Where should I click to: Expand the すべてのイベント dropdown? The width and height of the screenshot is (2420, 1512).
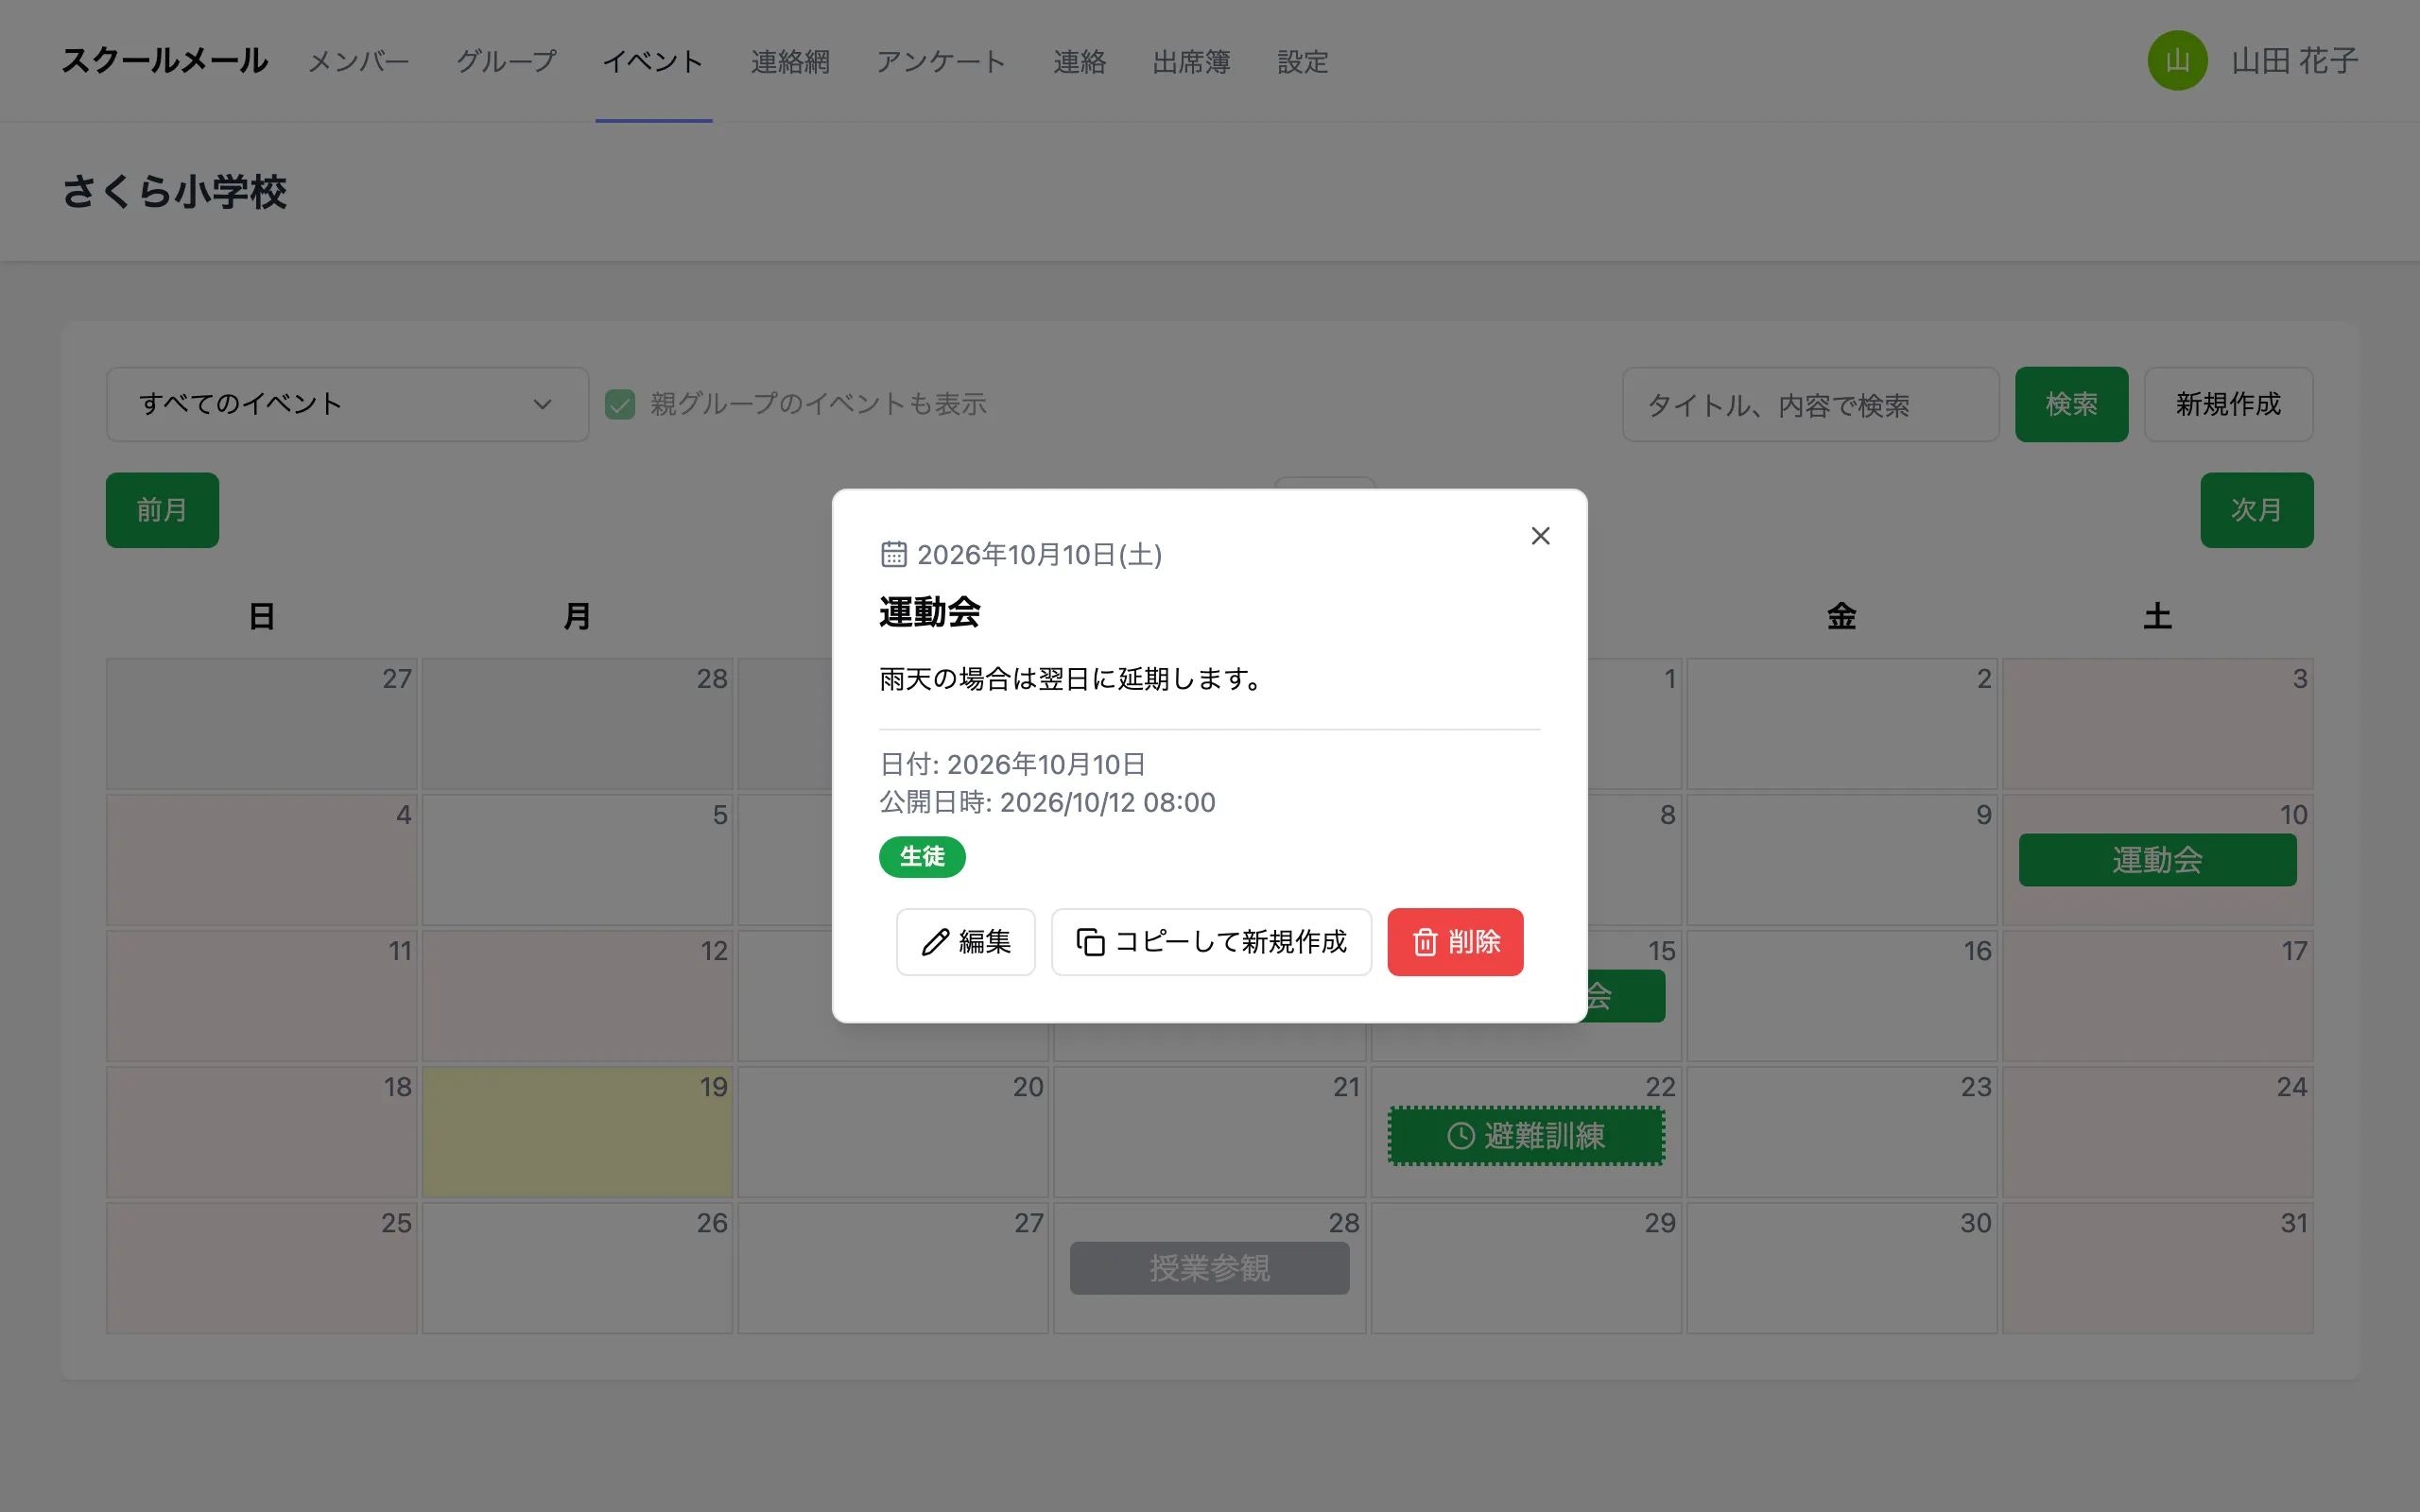[347, 404]
